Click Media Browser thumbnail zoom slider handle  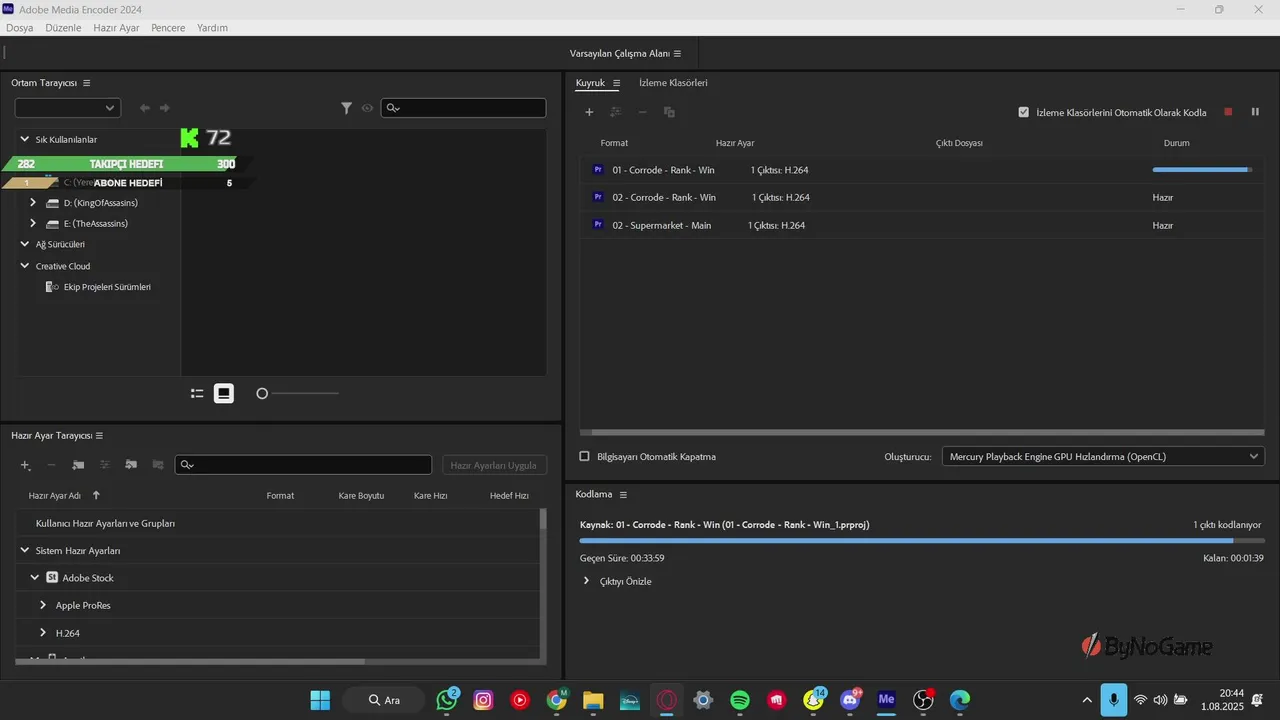click(262, 394)
